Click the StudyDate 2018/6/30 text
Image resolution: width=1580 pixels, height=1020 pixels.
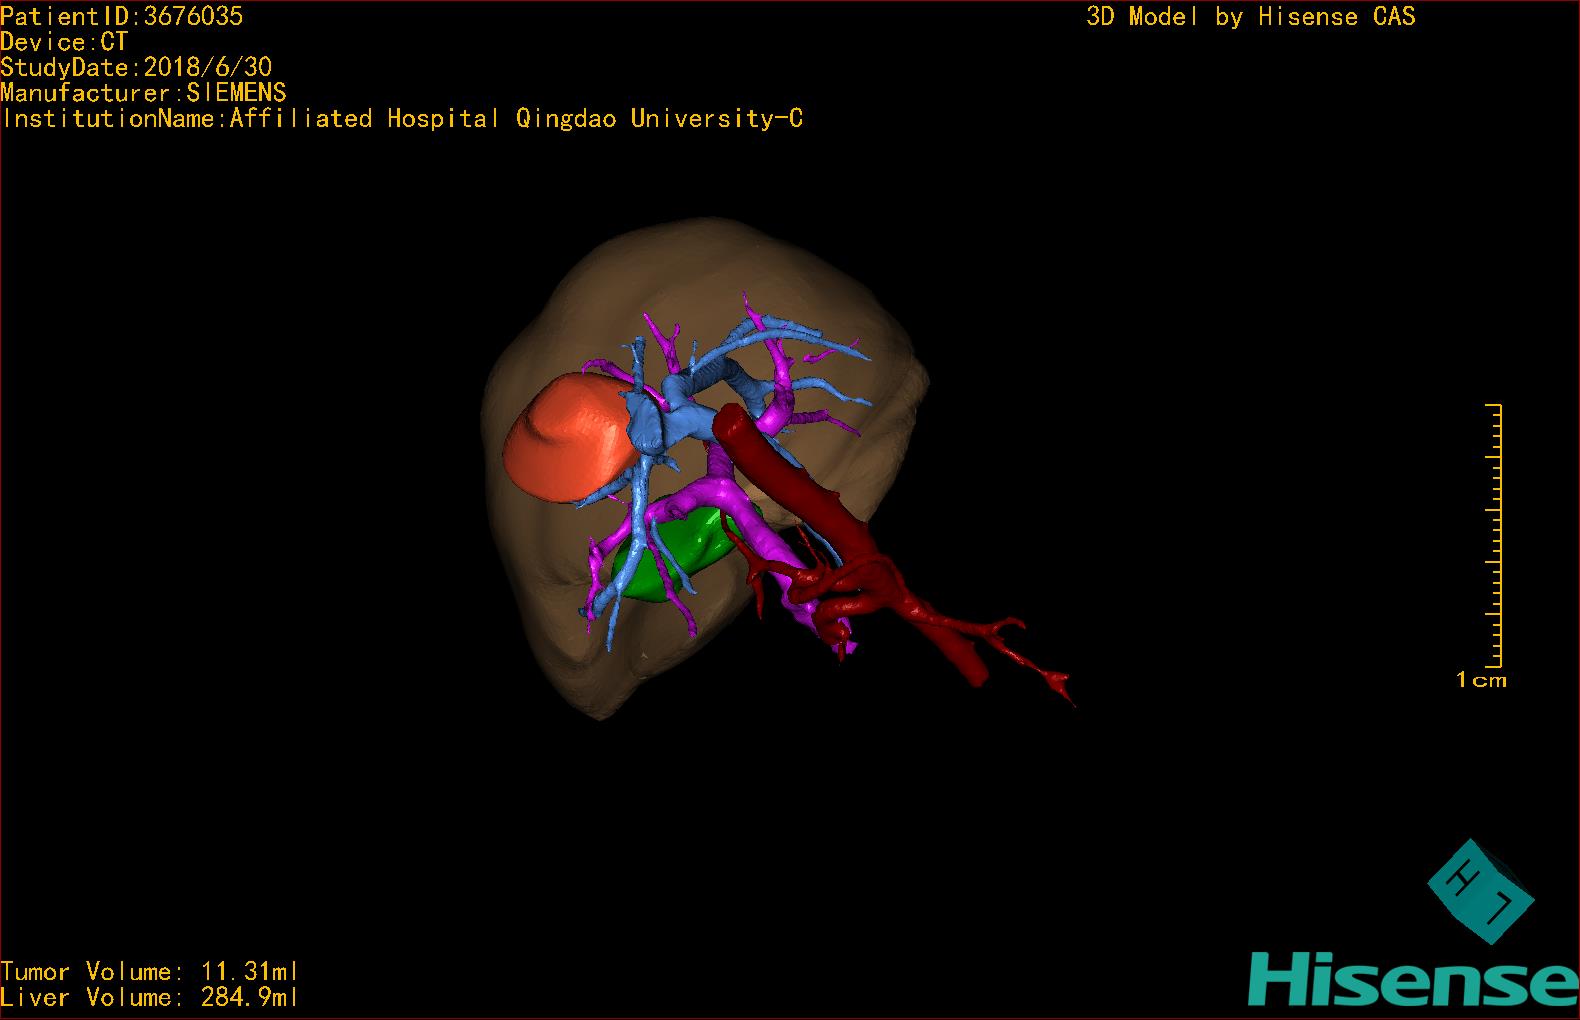click(136, 67)
